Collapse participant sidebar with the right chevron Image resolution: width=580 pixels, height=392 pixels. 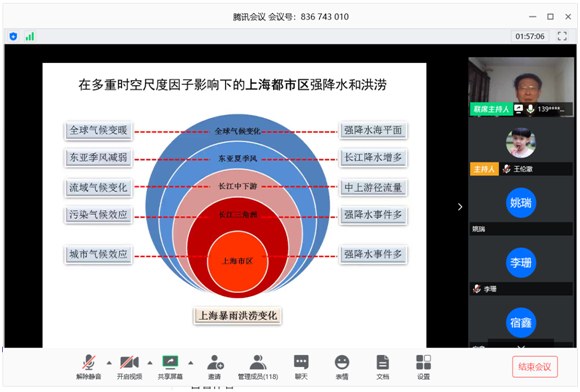pyautogui.click(x=460, y=207)
